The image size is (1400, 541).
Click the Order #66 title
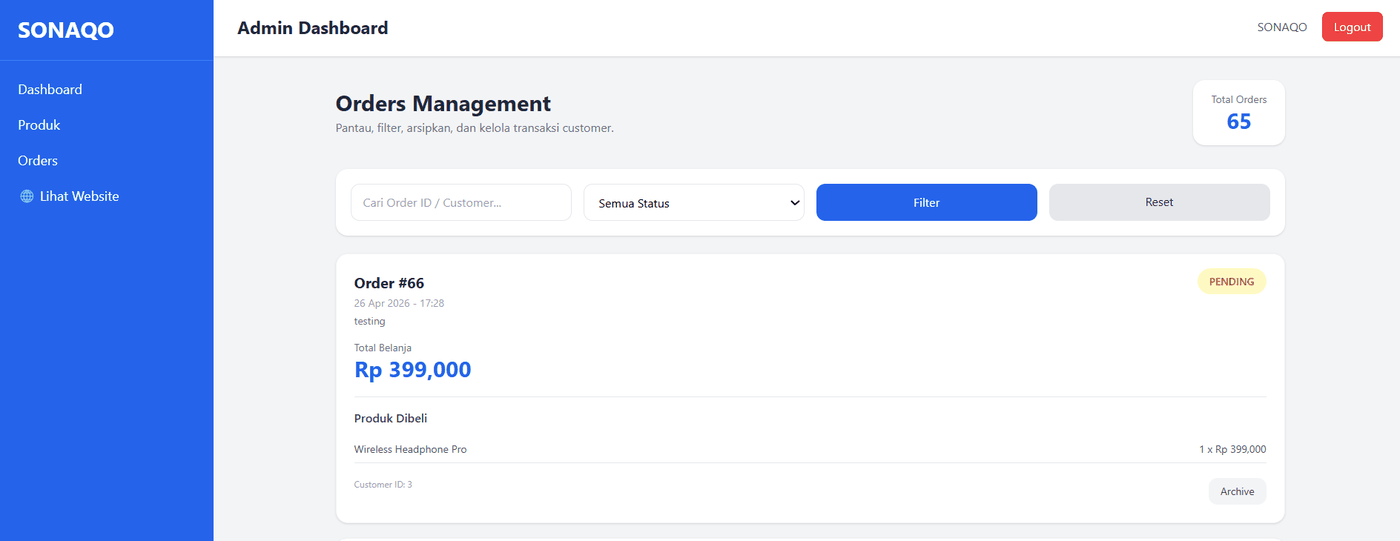389,283
